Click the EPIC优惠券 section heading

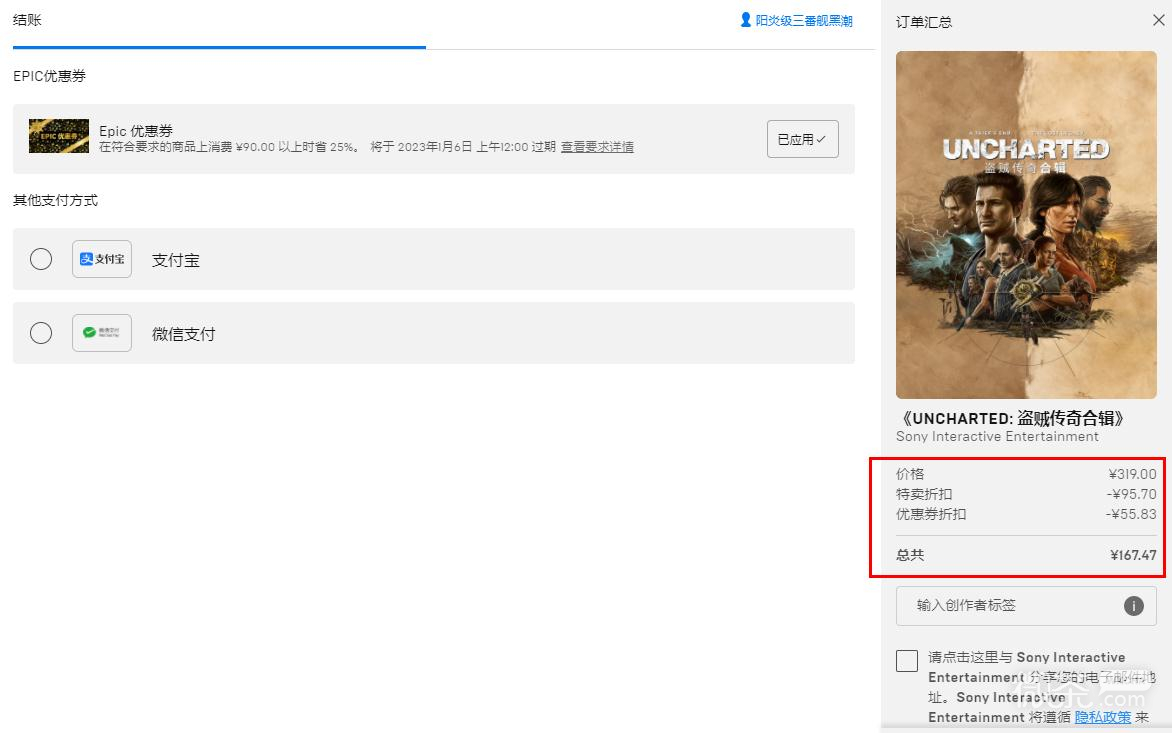(x=49, y=75)
